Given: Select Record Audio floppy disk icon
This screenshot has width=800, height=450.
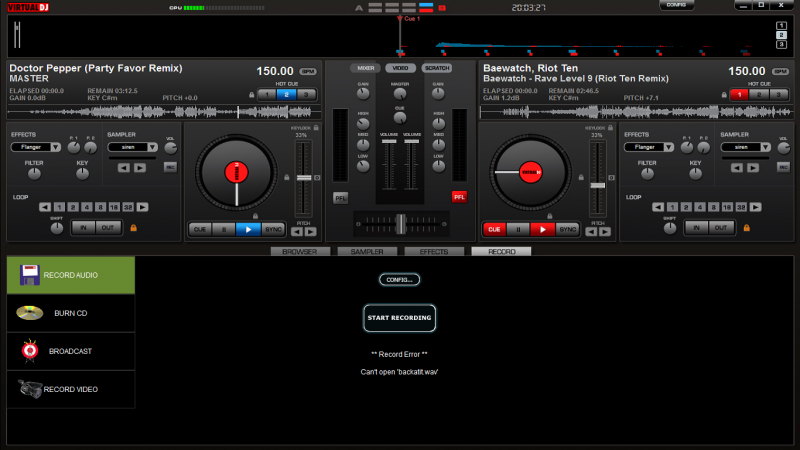Looking at the screenshot, I should pyautogui.click(x=29, y=275).
